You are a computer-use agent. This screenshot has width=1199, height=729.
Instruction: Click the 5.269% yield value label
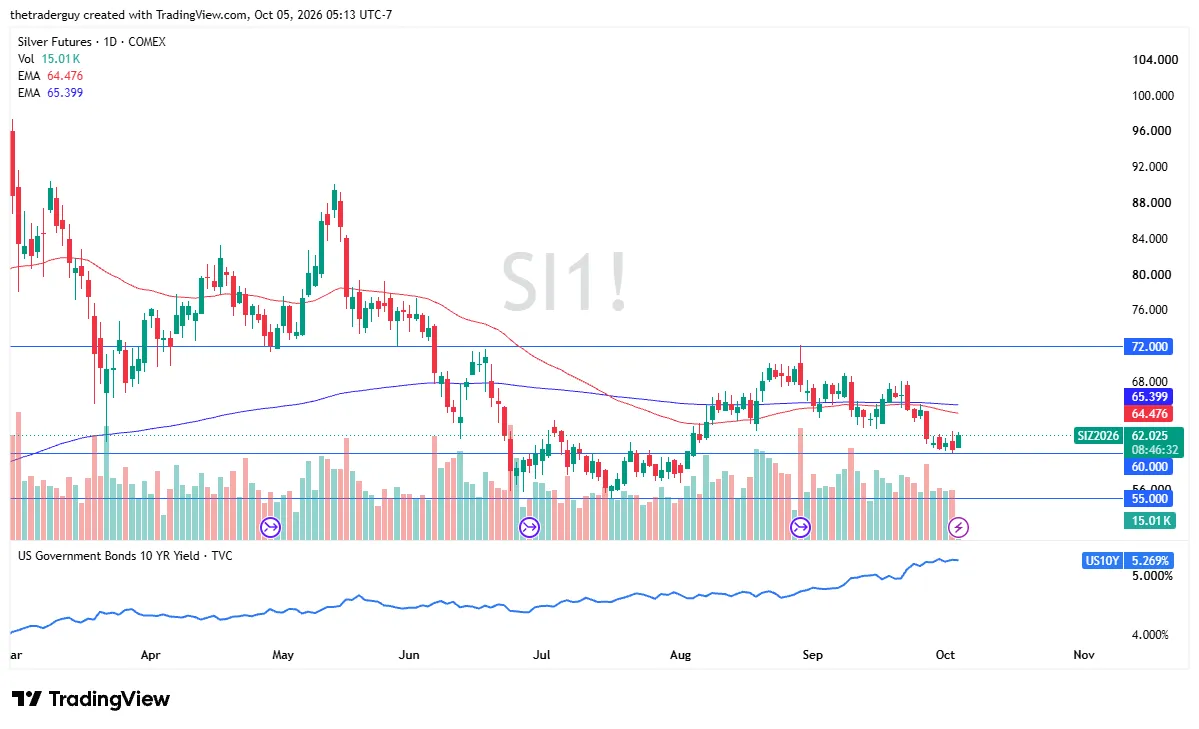pos(1149,561)
